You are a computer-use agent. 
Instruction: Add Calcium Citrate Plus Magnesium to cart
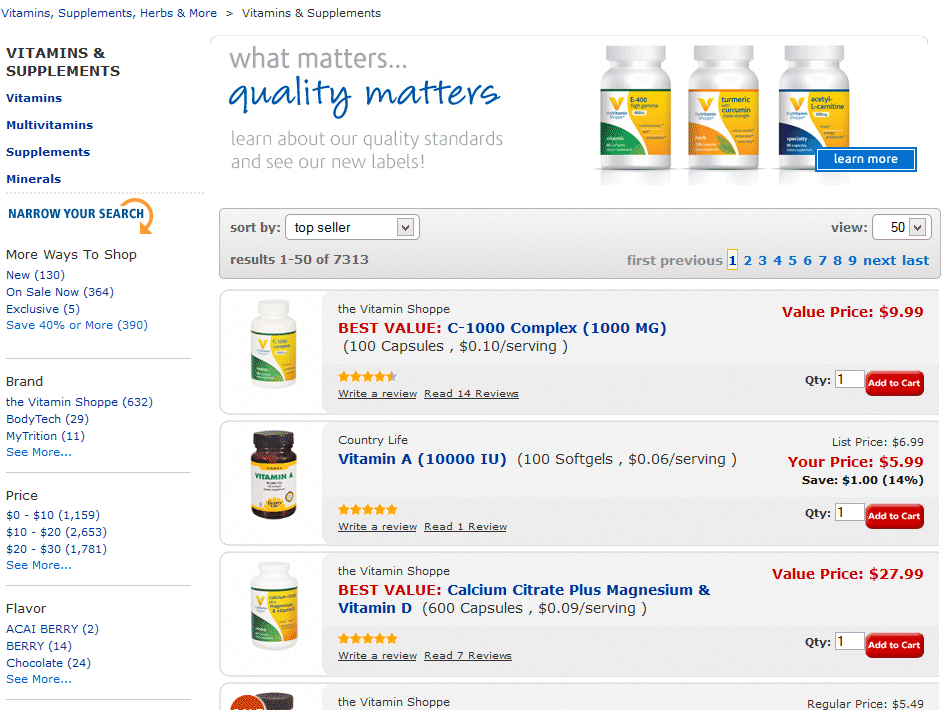pos(893,645)
